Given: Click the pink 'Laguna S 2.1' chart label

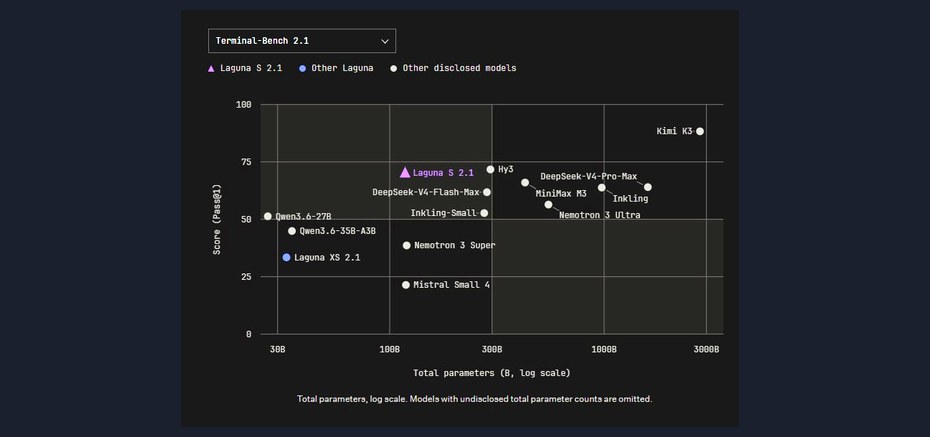Looking at the screenshot, I should point(443,173).
